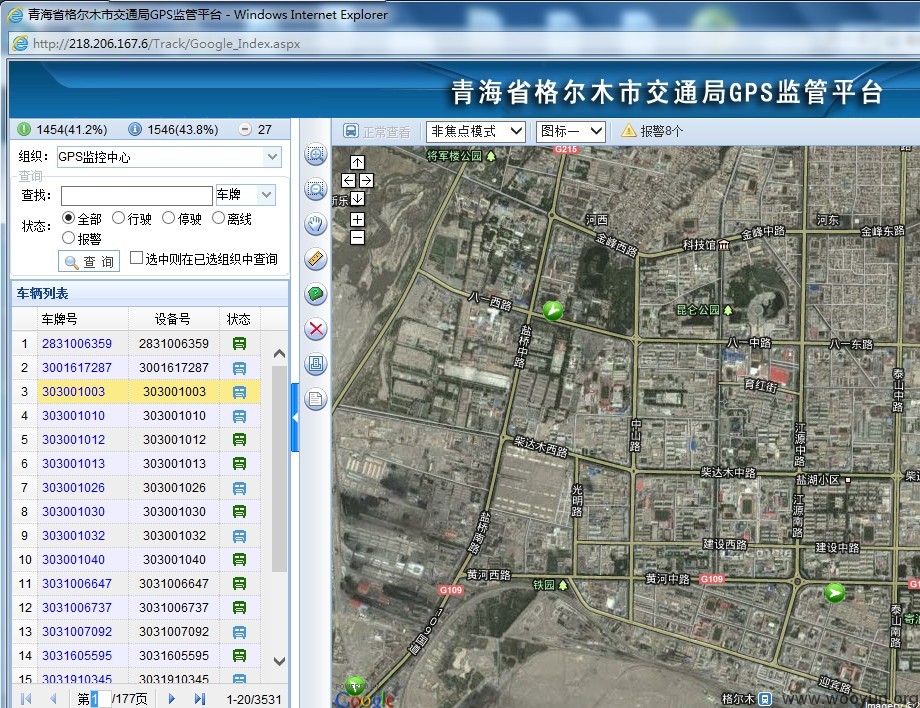Viewport: 920px width, 708px height.
Task: Open vehicle link 3031605595
Action: 77,656
